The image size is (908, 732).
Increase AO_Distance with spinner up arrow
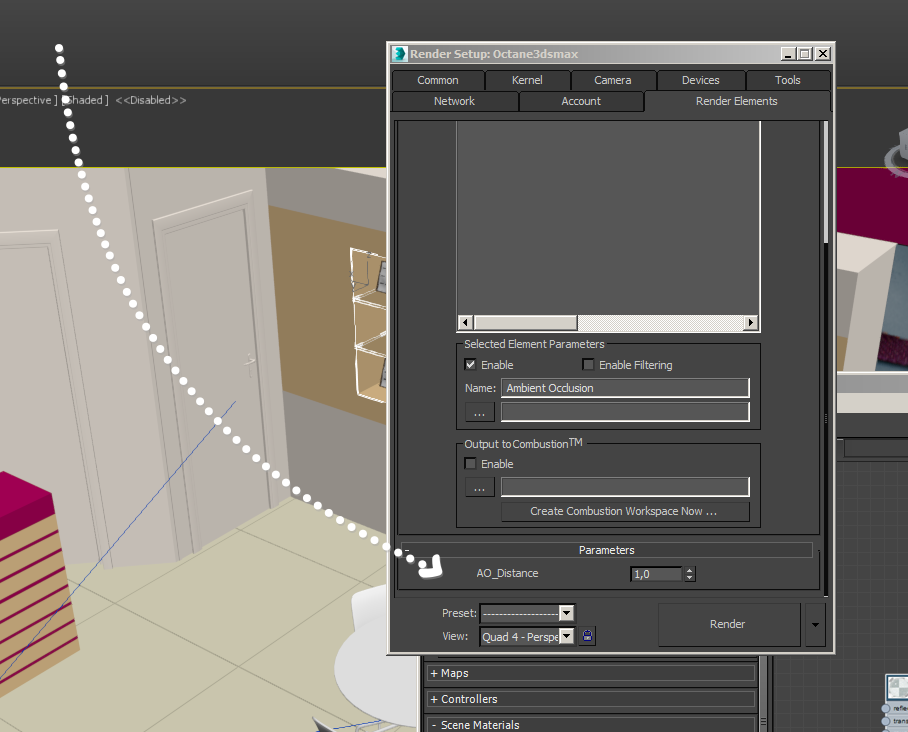click(689, 570)
